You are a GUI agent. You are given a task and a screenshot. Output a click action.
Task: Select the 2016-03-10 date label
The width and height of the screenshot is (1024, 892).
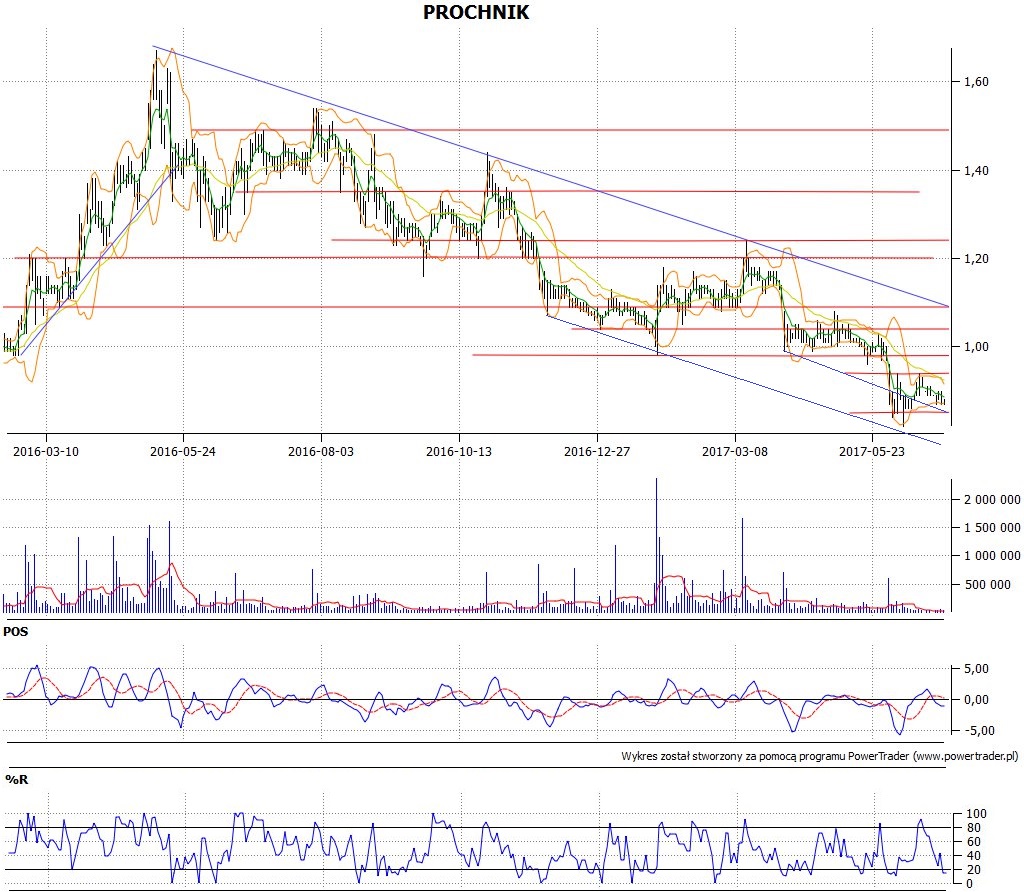click(46, 451)
